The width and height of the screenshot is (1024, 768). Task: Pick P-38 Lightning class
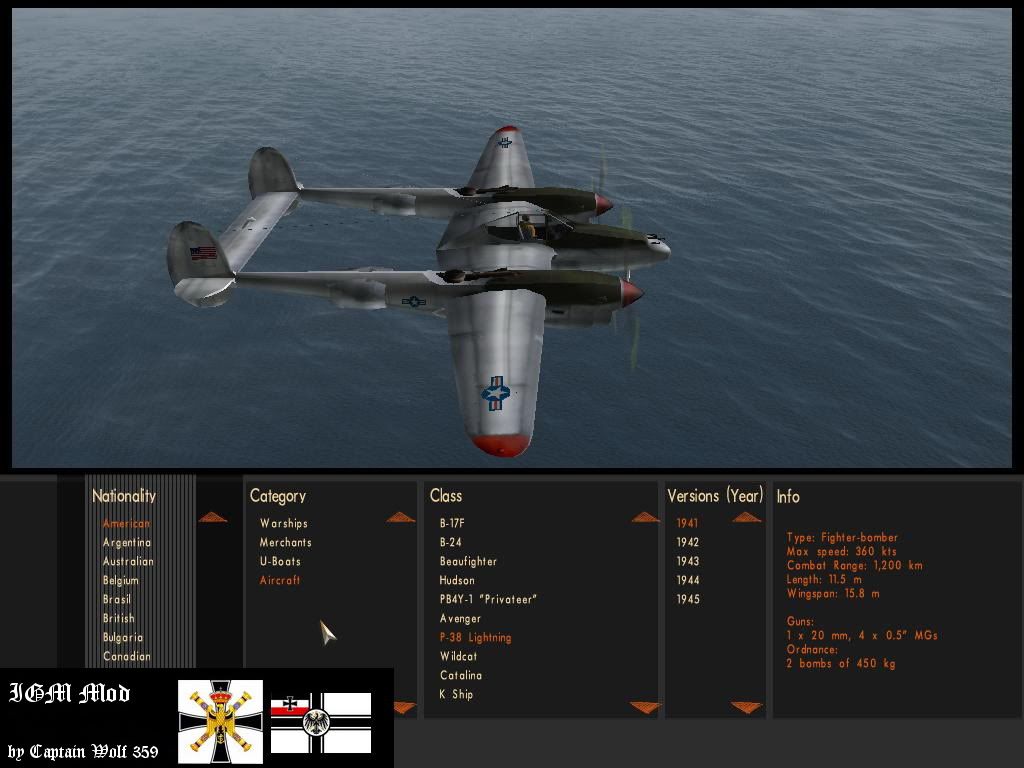pyautogui.click(x=475, y=637)
